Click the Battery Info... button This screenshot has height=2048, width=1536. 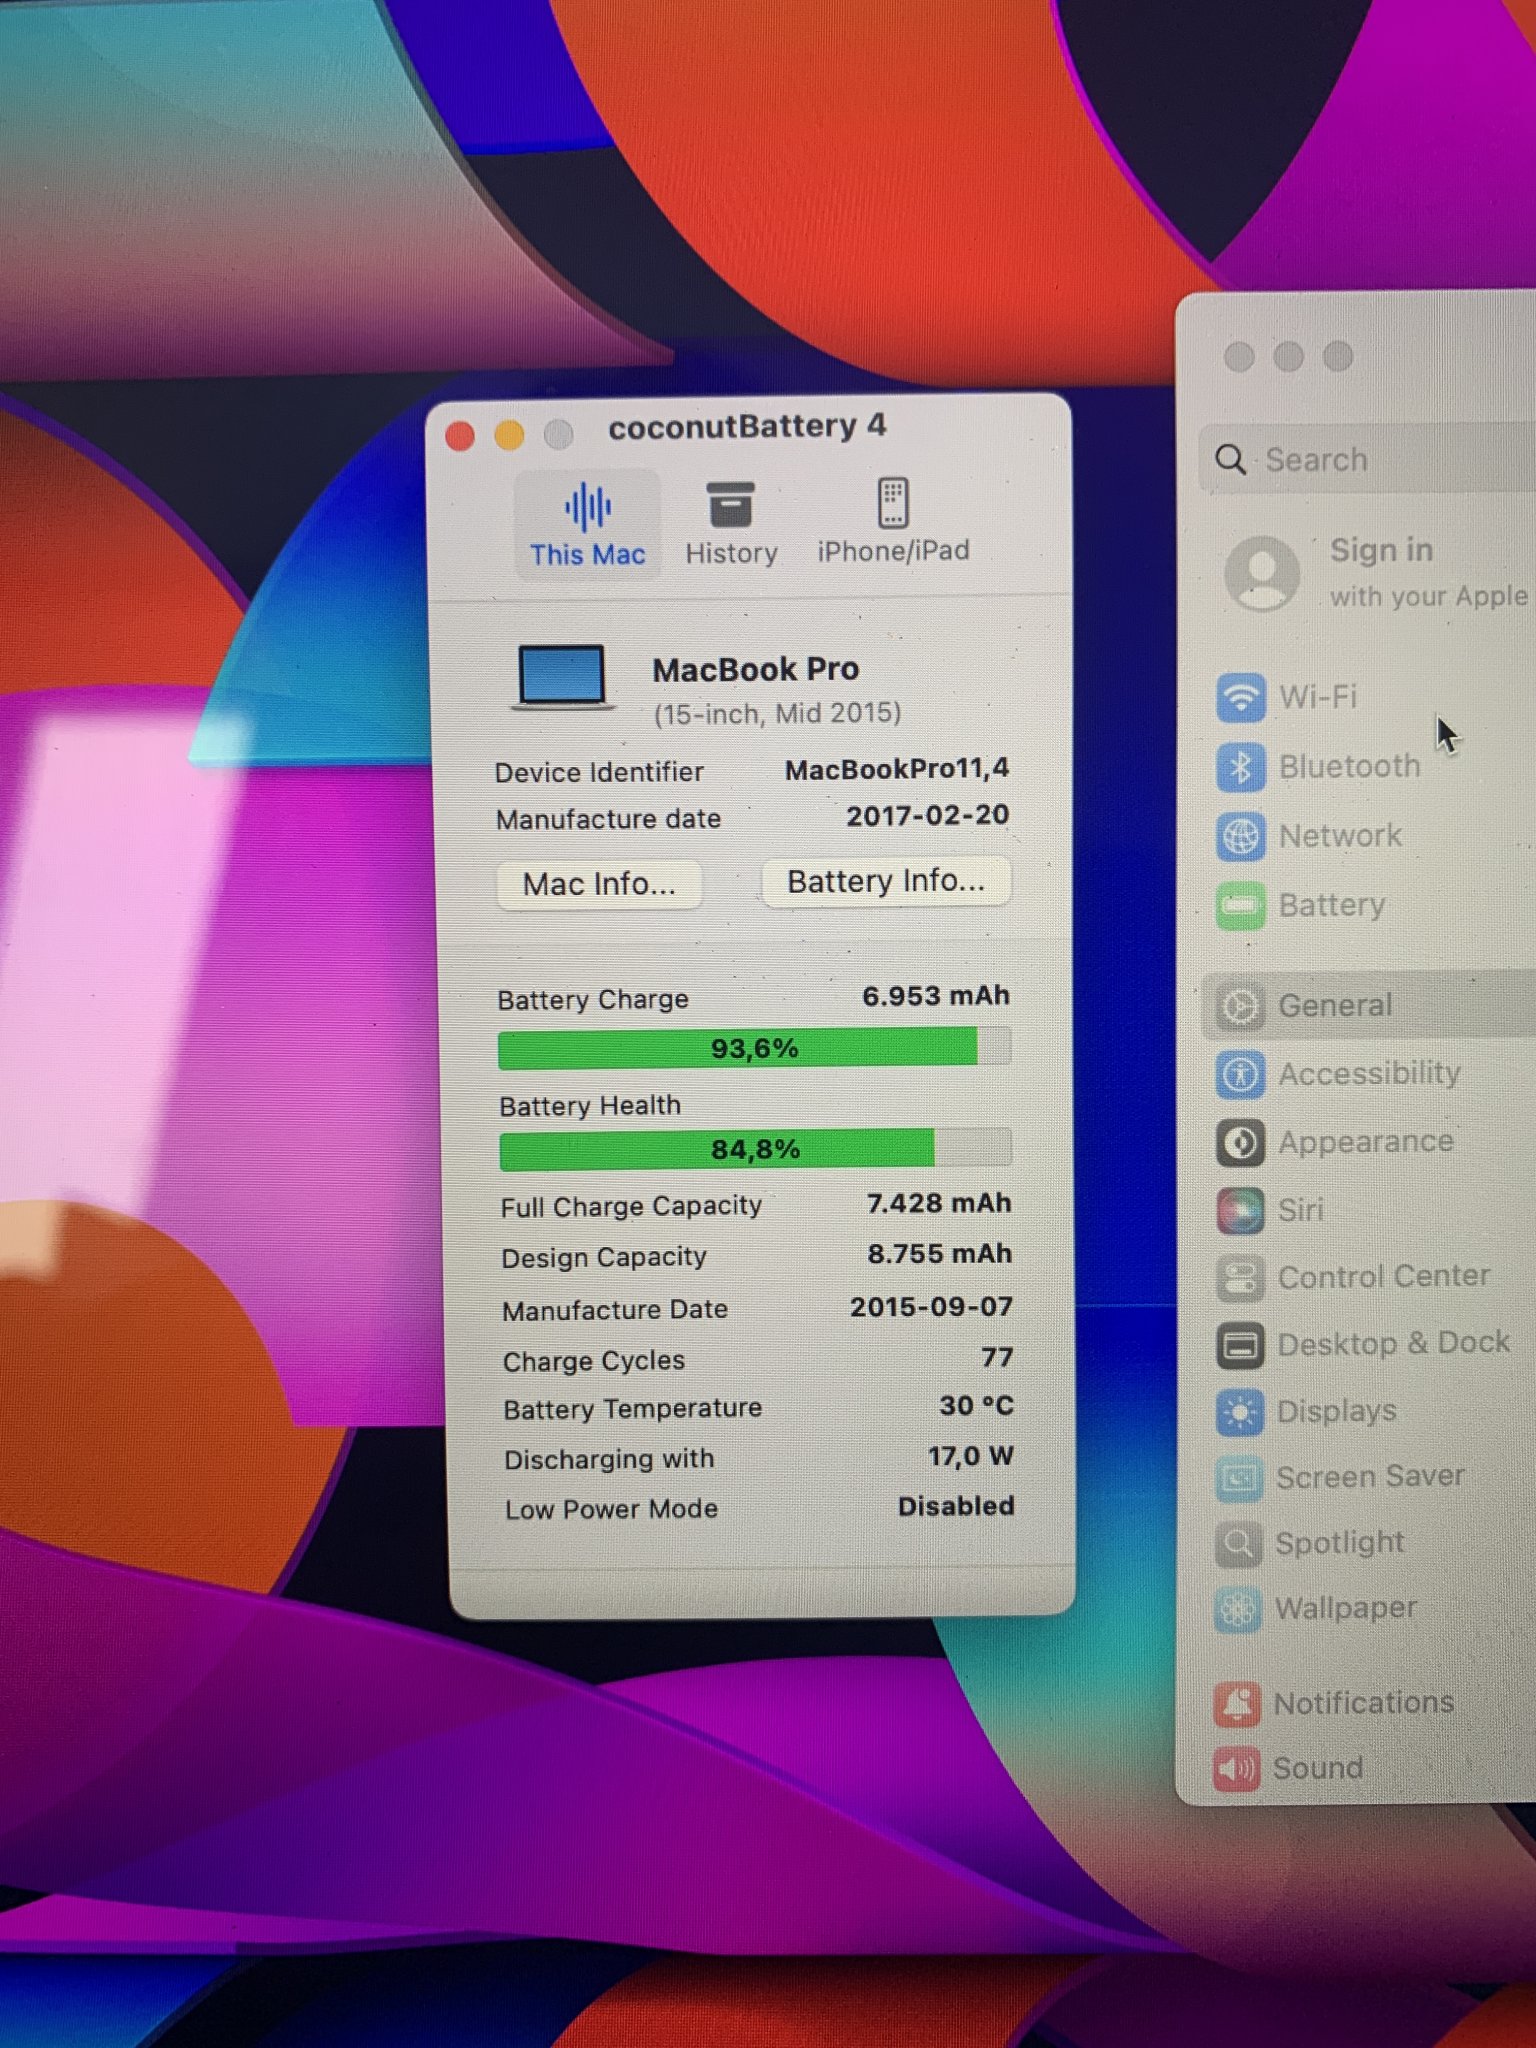point(885,881)
